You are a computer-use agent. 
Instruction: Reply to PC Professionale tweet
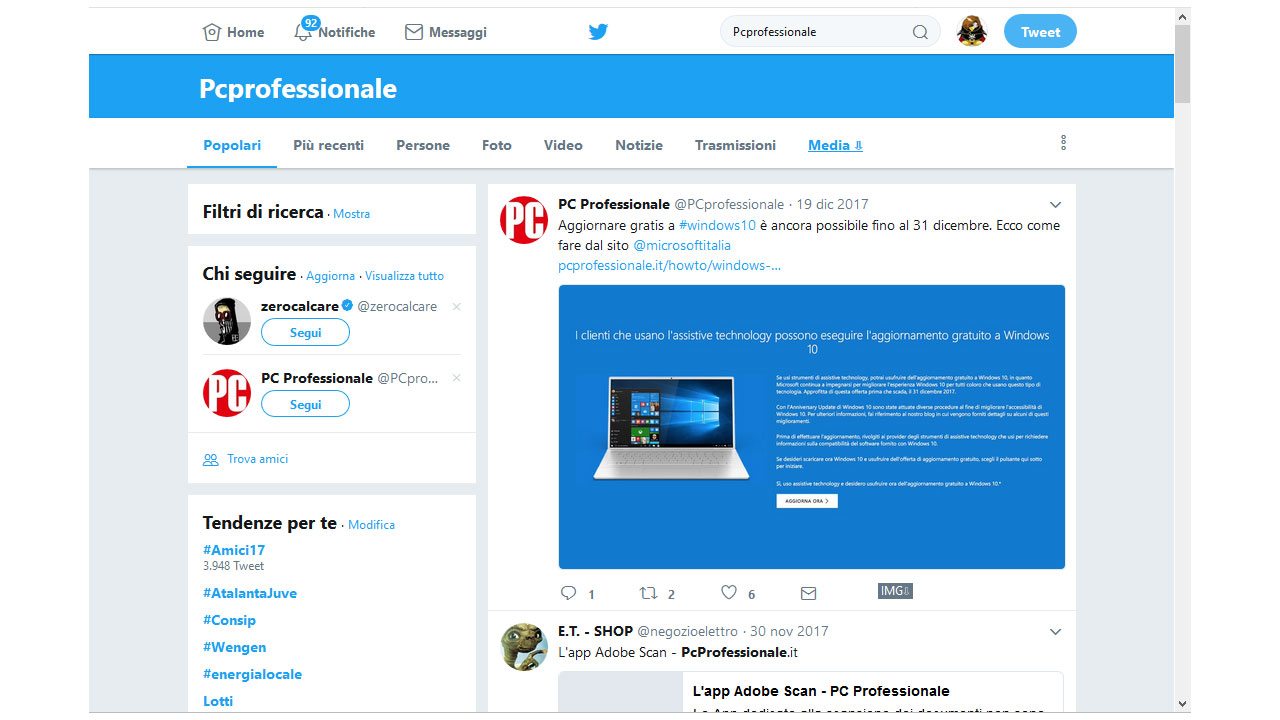(569, 593)
